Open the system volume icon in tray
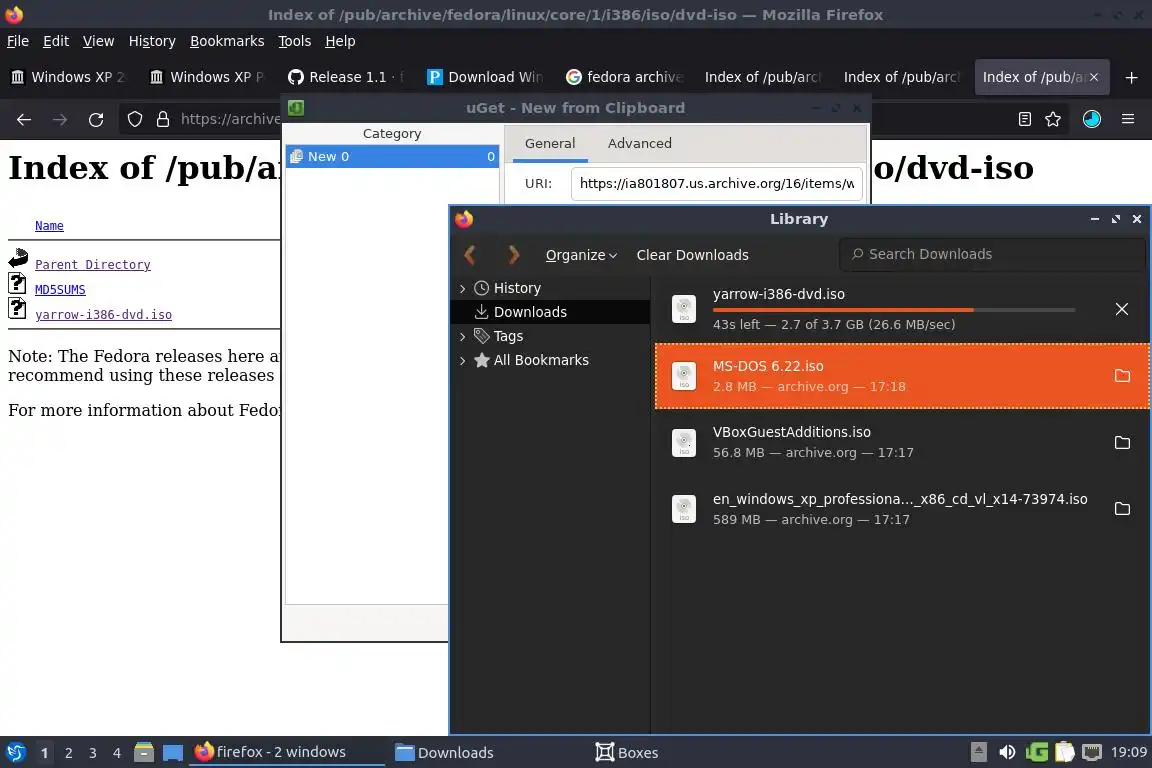Image resolution: width=1152 pixels, height=768 pixels. [x=1007, y=752]
